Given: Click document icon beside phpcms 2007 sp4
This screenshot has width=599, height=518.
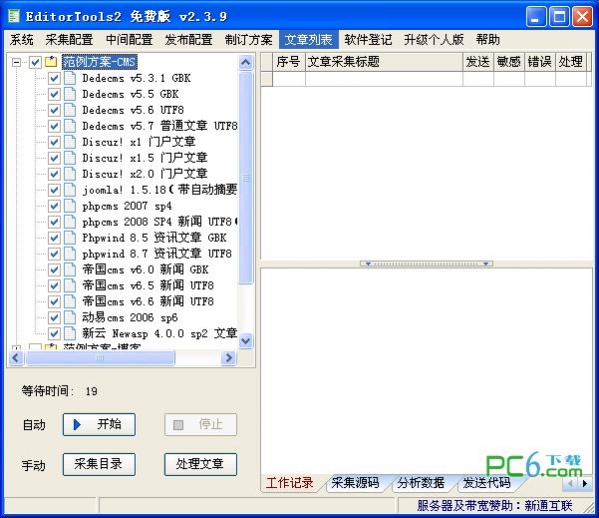Looking at the screenshot, I should [70, 206].
